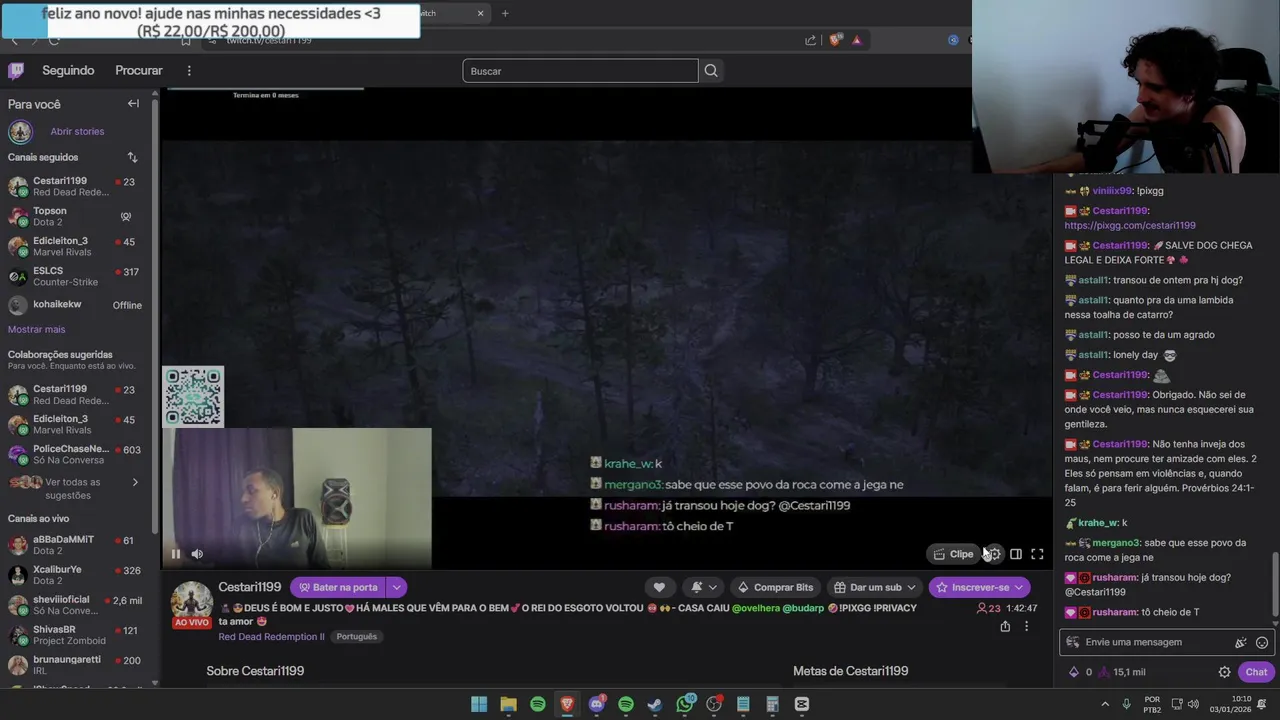Viewport: 1280px width, 720px height.
Task: Open channel points balance 15,1 mil
Action: (x=1121, y=672)
